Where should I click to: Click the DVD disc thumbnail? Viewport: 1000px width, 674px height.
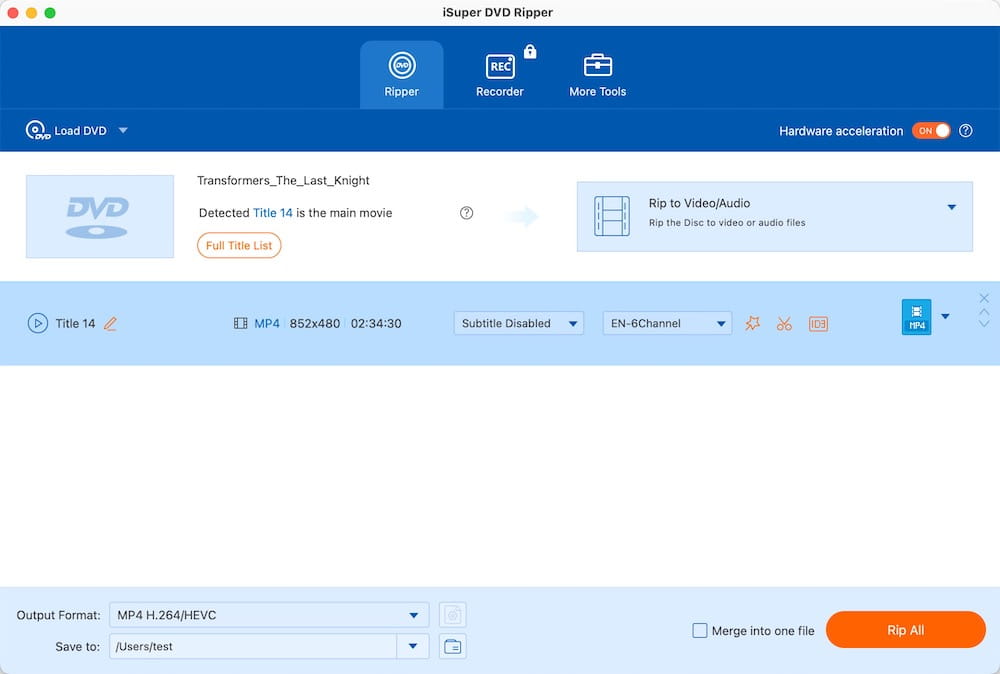pyautogui.click(x=100, y=217)
